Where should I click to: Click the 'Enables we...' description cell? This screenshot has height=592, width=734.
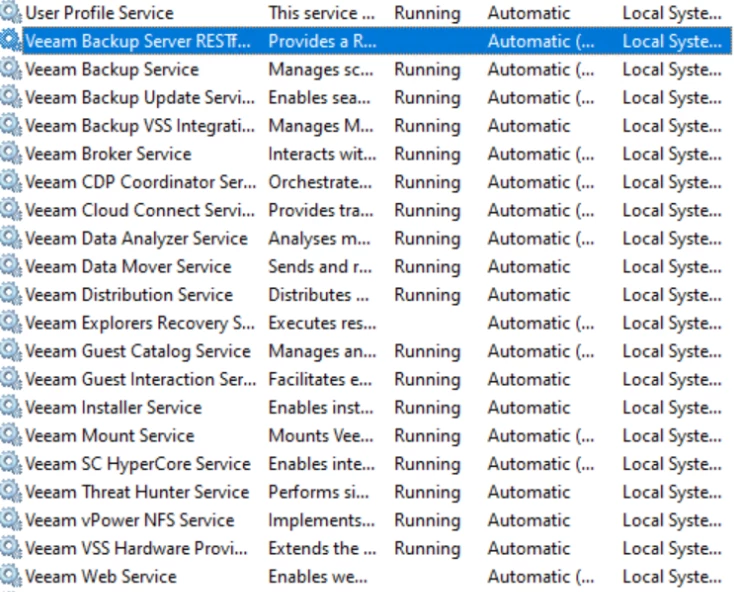(x=318, y=577)
